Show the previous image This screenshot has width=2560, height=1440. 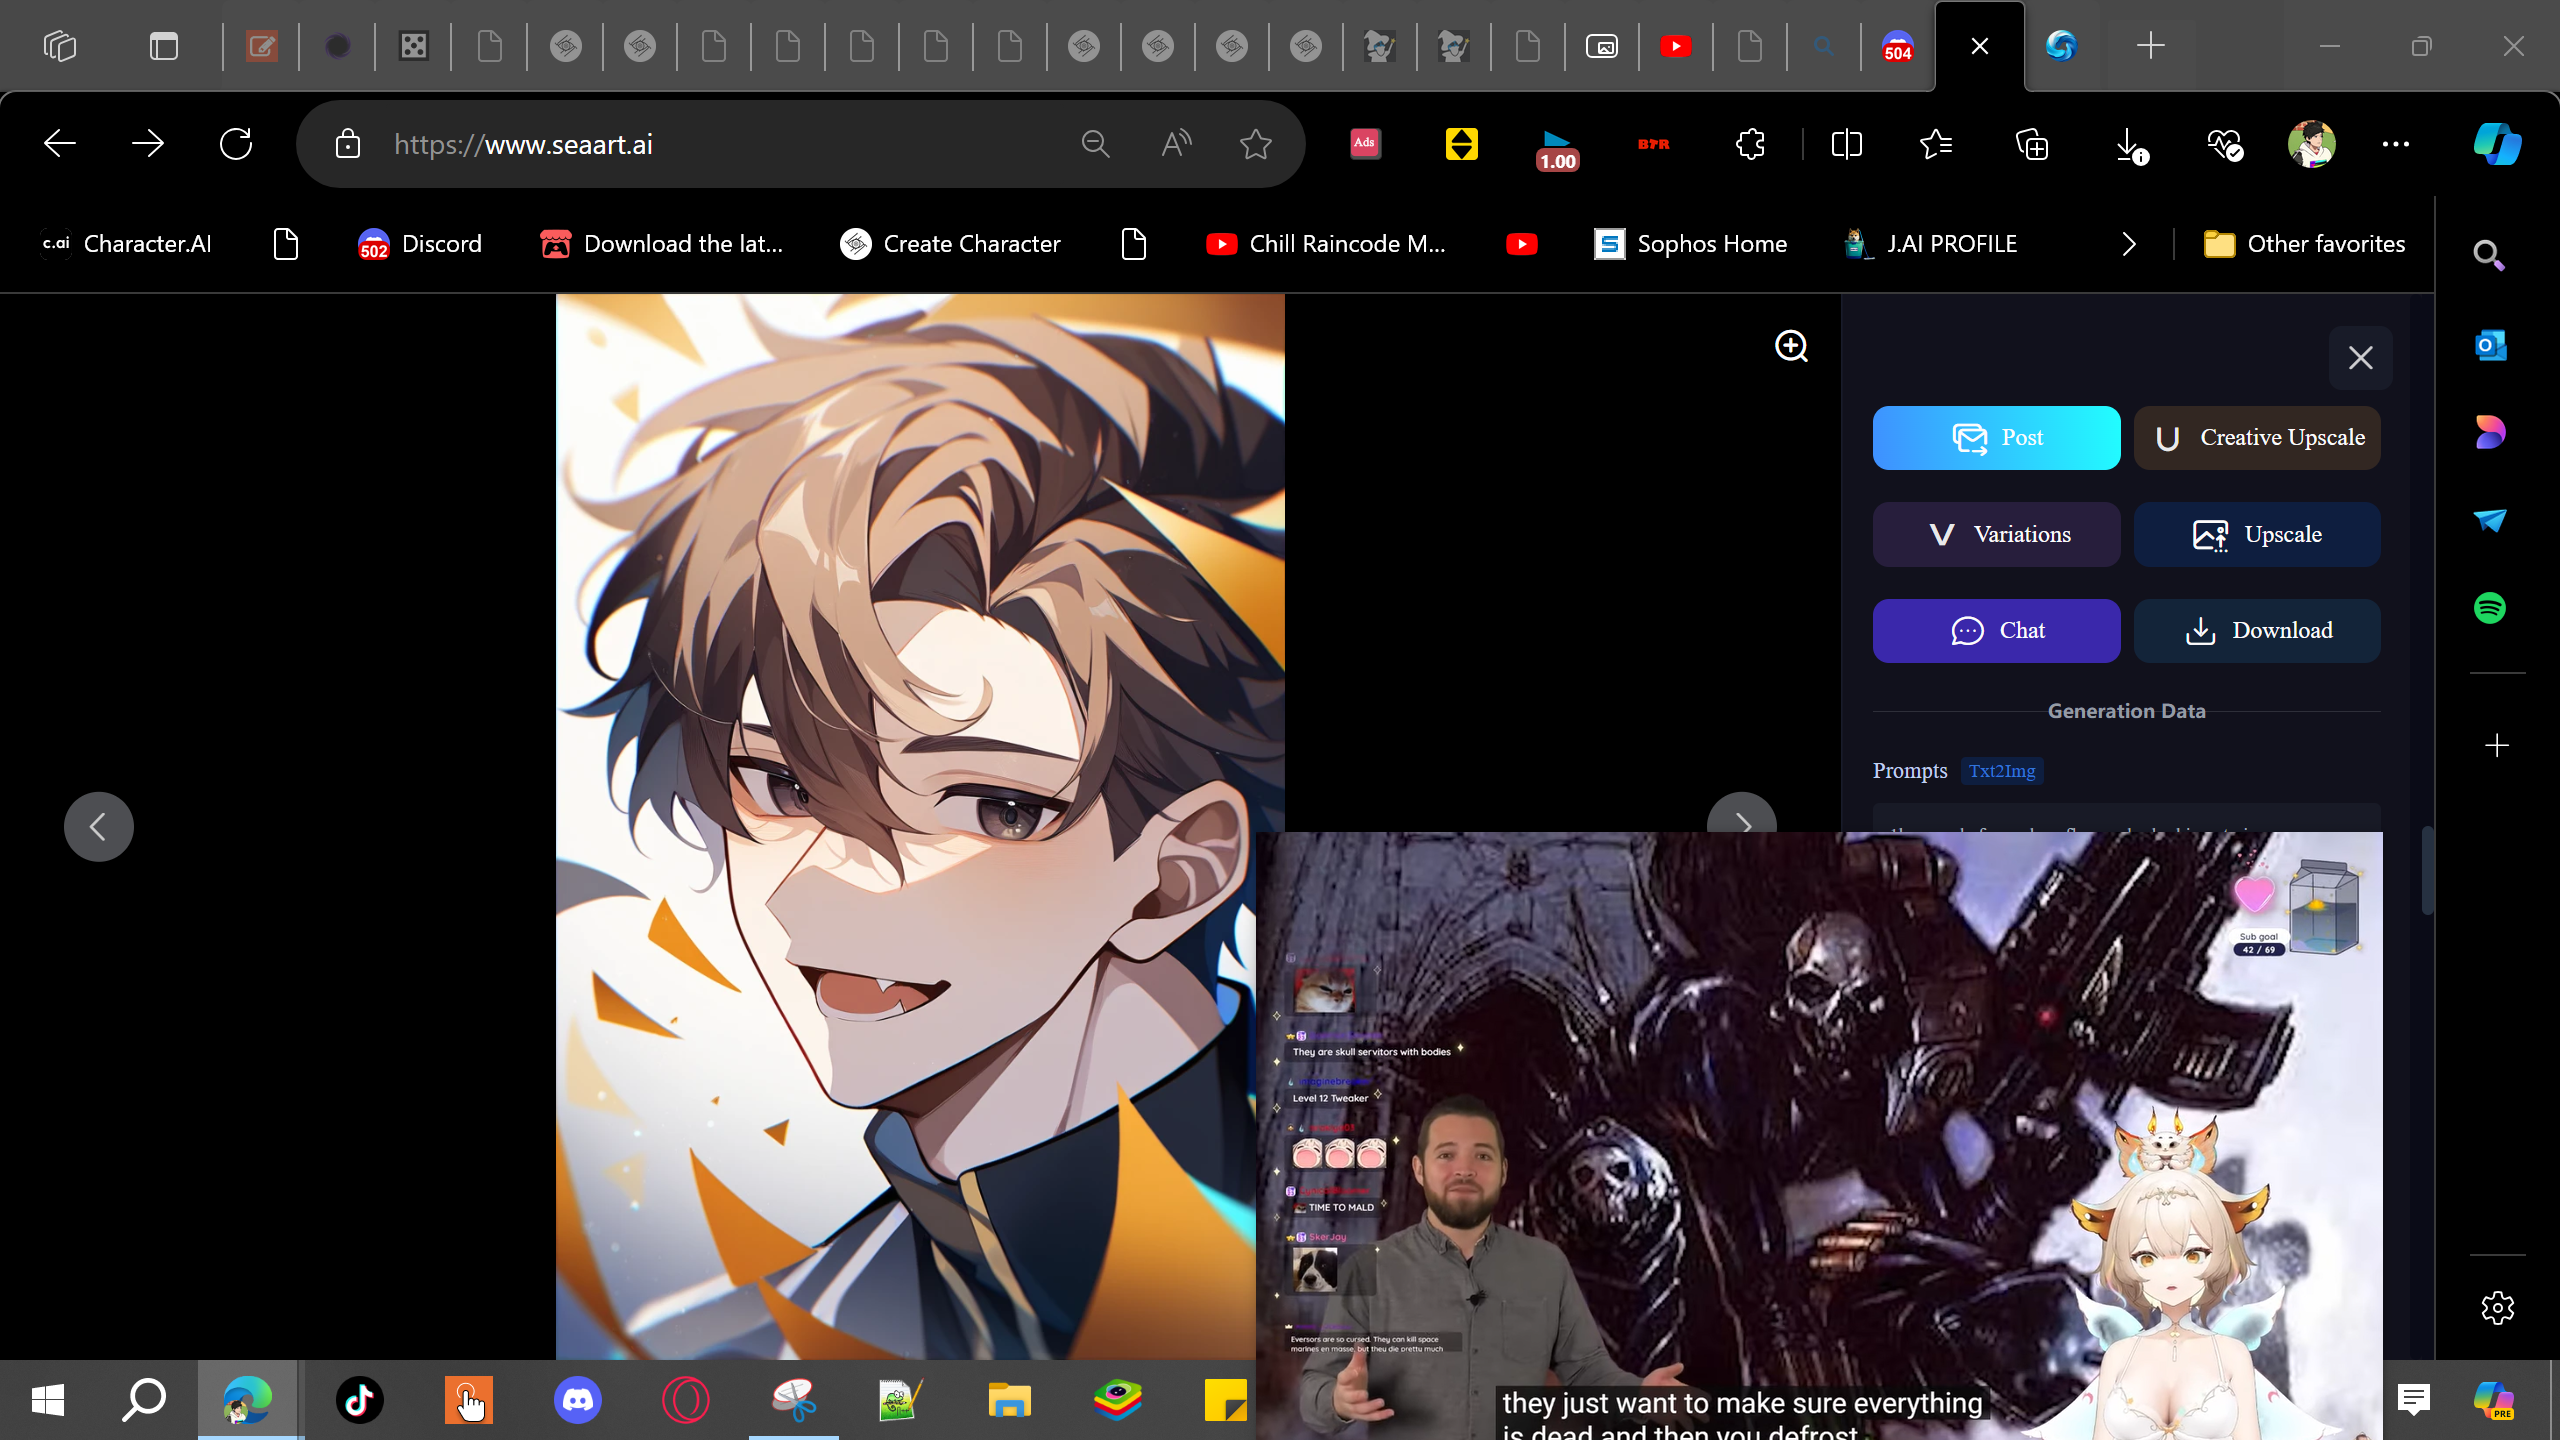(x=98, y=827)
